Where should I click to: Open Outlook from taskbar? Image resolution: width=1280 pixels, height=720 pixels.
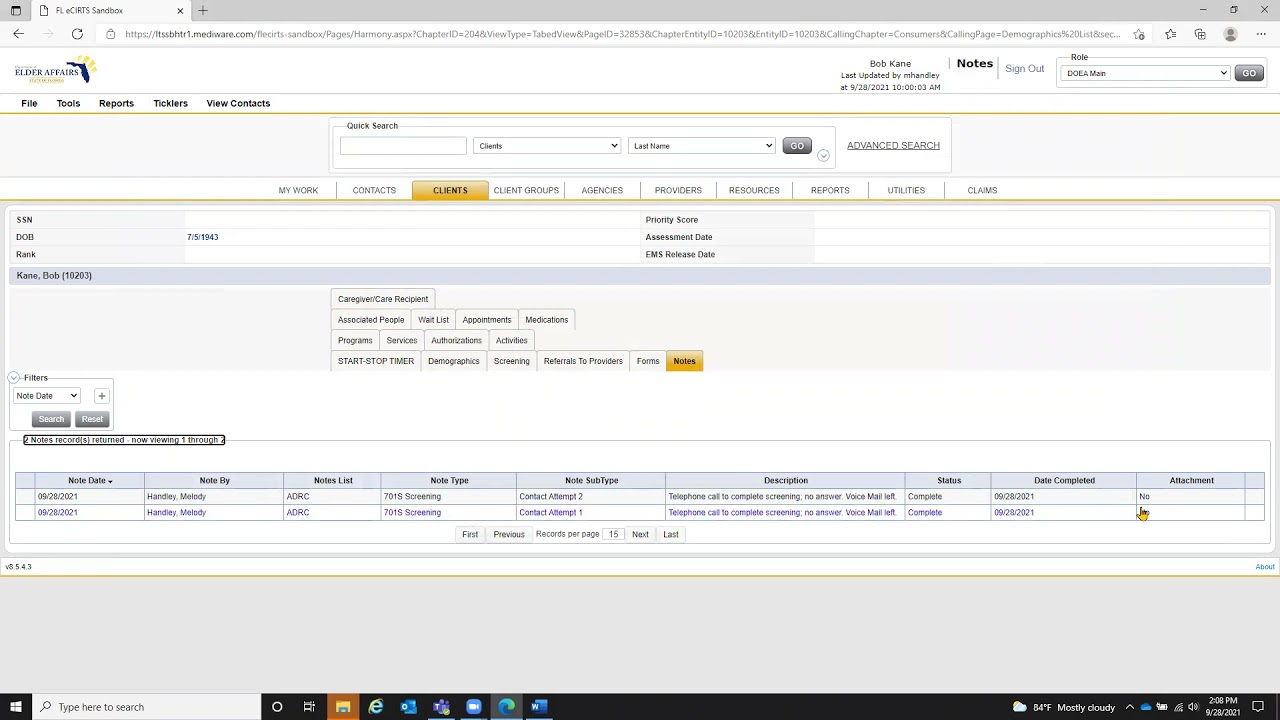[x=408, y=707]
